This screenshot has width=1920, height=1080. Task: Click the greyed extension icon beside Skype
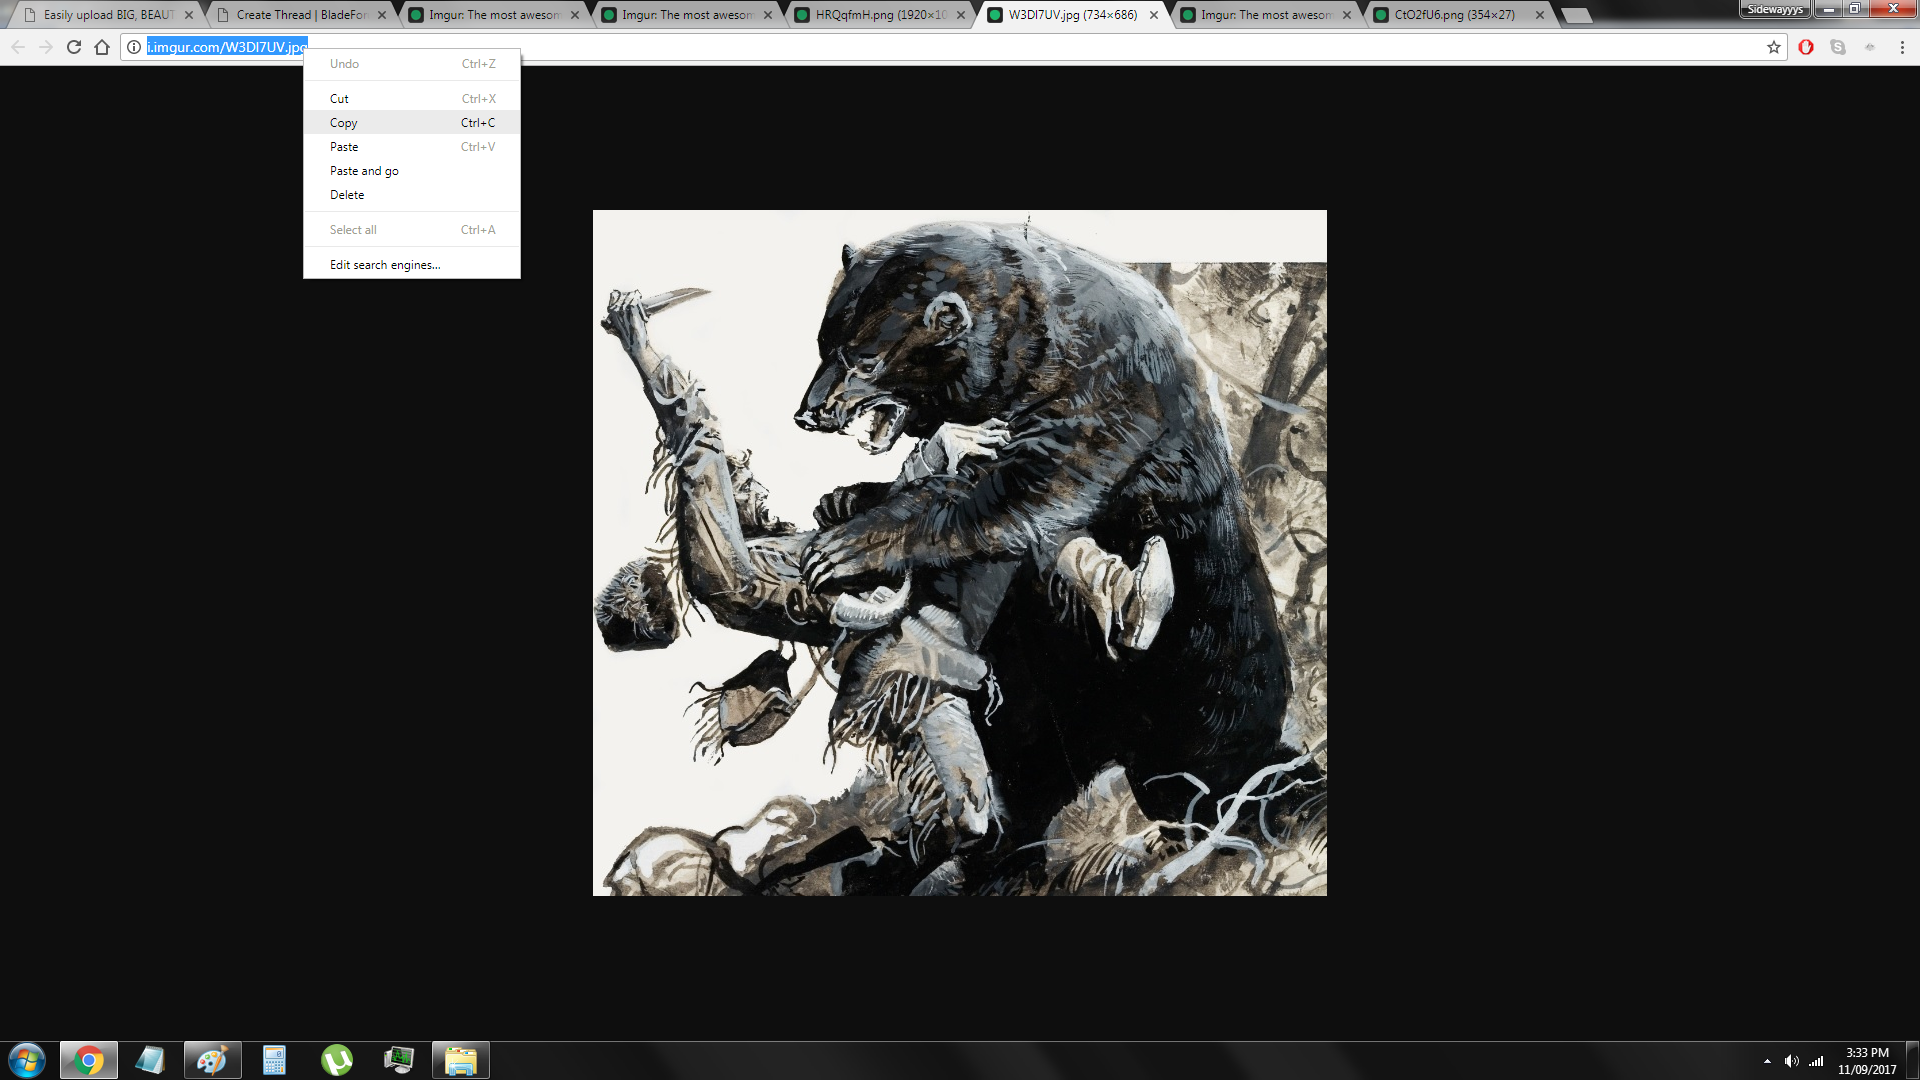tap(1870, 47)
